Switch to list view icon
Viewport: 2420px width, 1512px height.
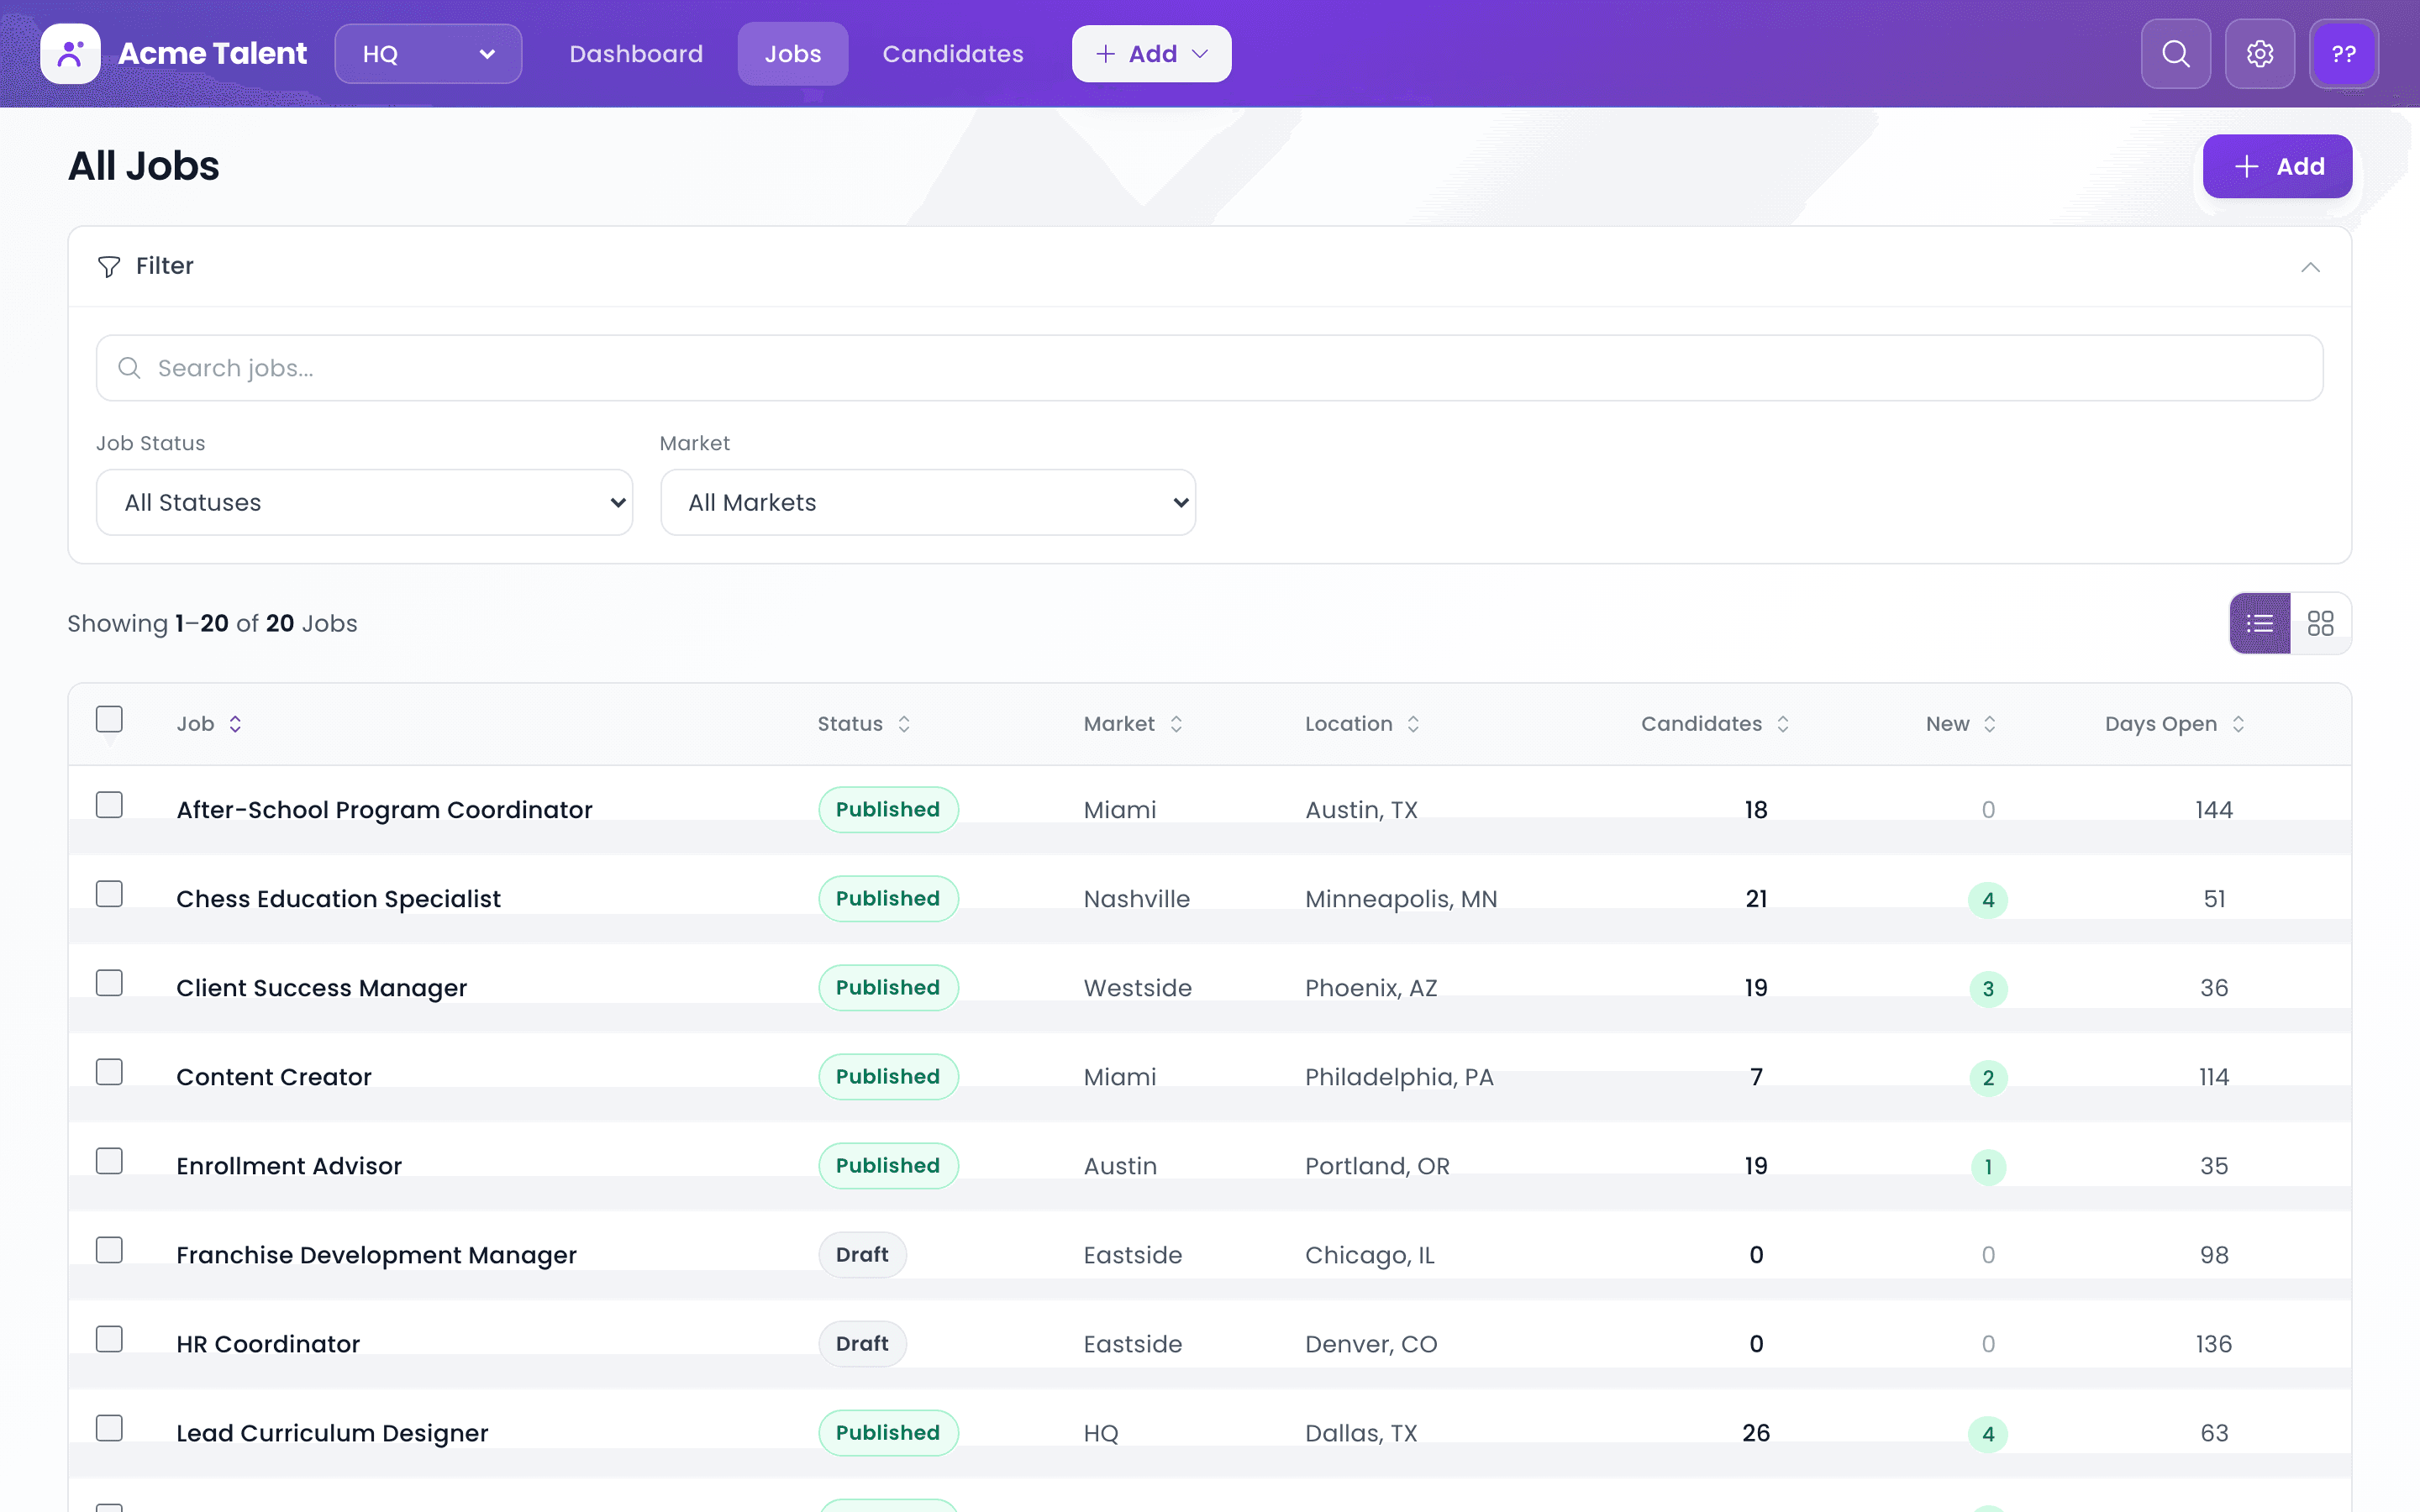[x=2259, y=623]
